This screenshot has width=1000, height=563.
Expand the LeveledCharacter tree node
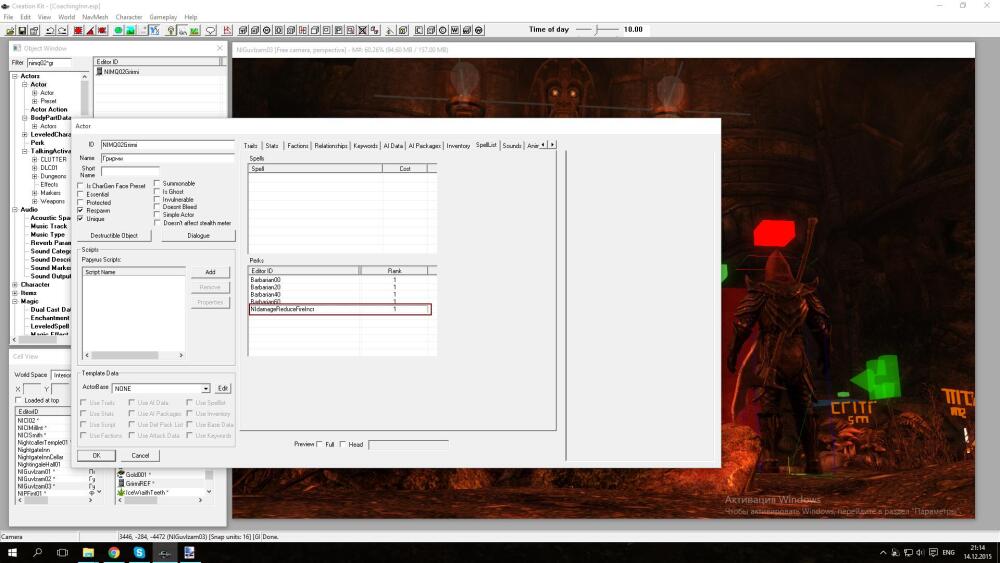(25, 135)
